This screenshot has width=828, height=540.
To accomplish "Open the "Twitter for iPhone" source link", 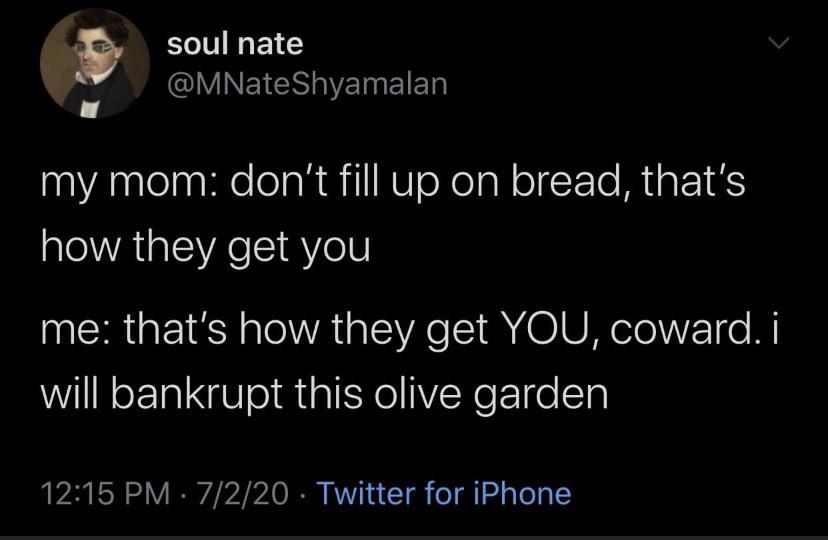I will point(443,493).
